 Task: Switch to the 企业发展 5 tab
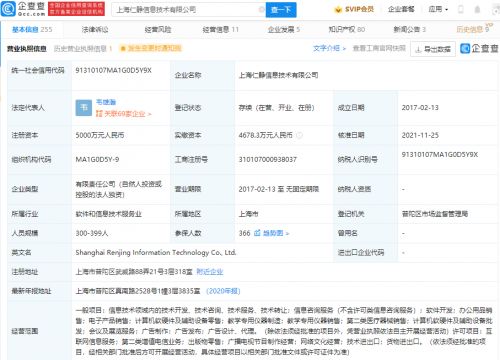(x=284, y=30)
